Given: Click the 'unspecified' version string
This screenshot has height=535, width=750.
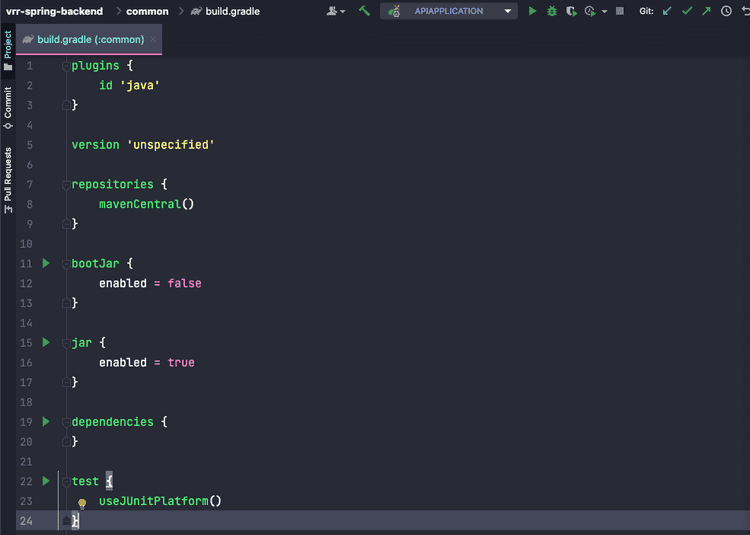Looking at the screenshot, I should [171, 145].
